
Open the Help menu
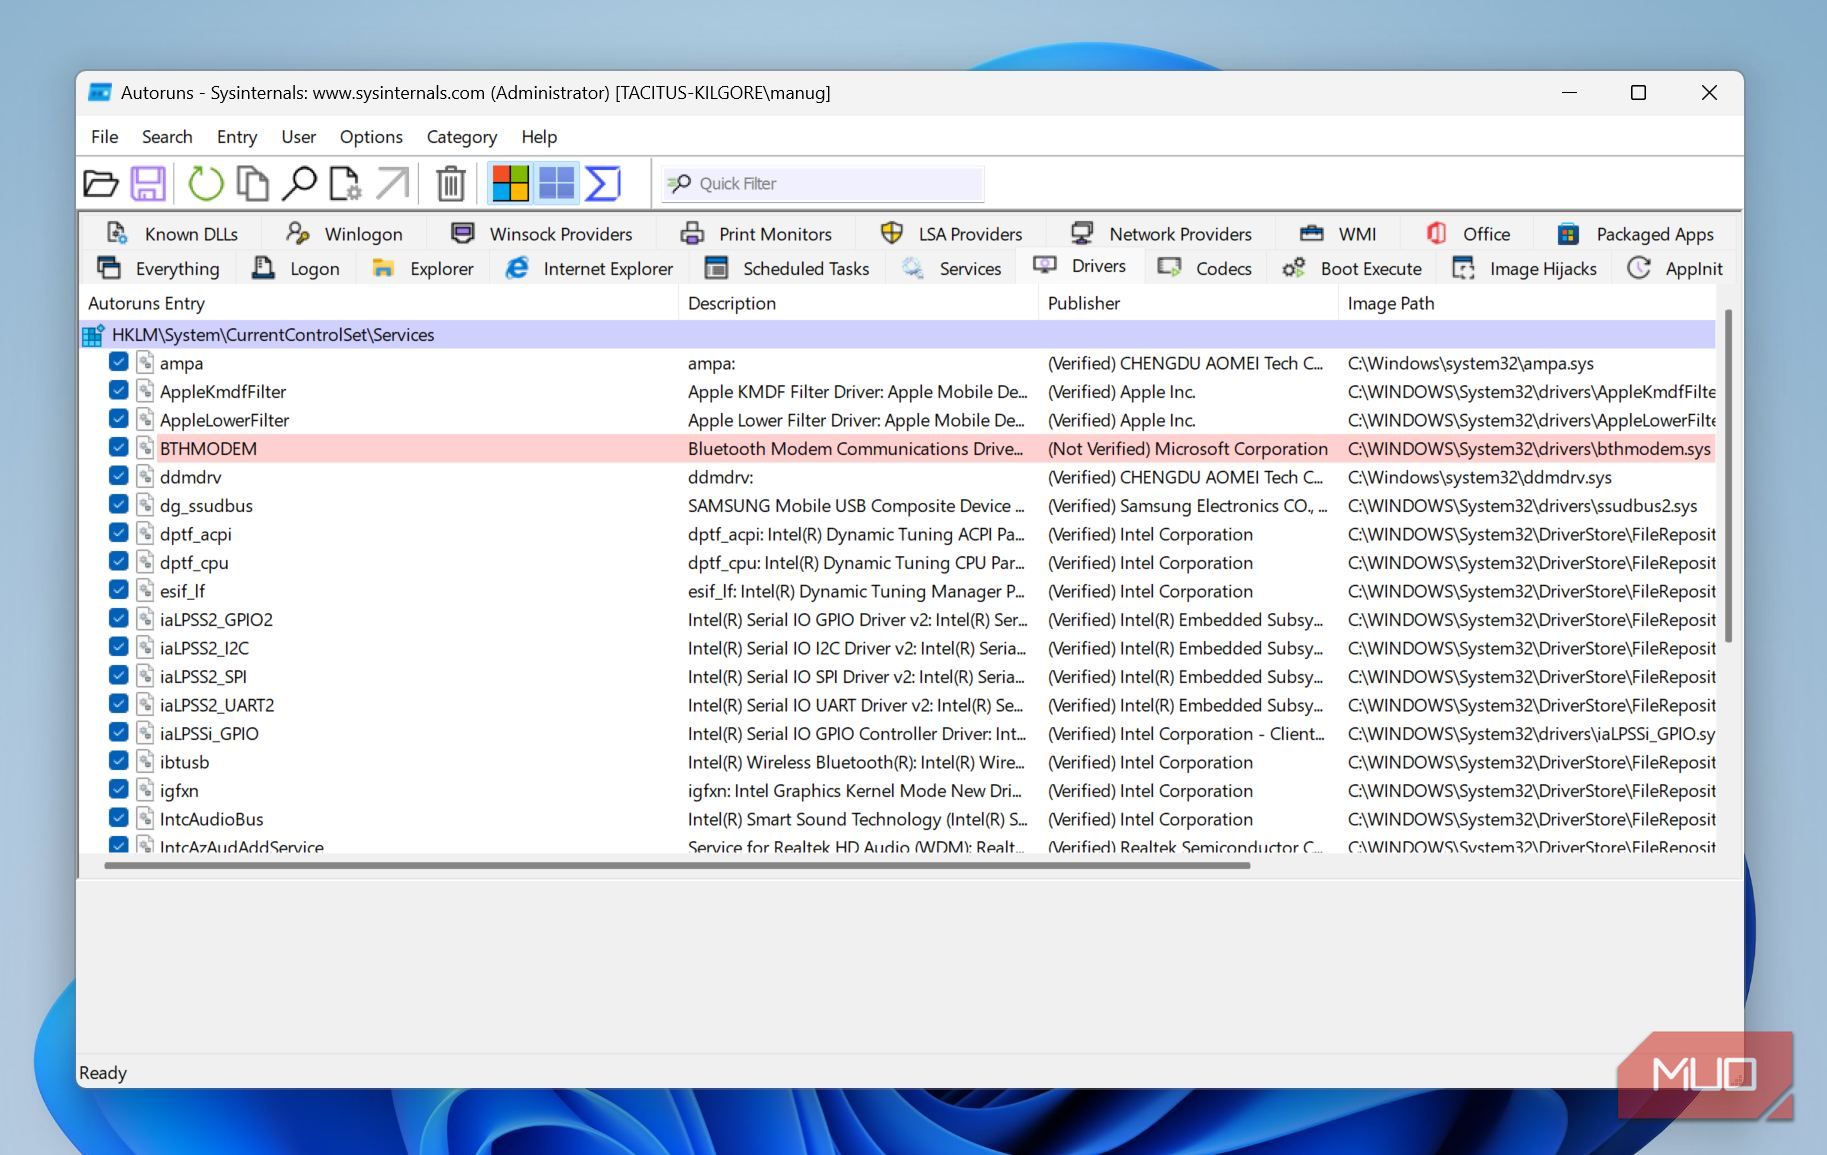click(x=539, y=137)
